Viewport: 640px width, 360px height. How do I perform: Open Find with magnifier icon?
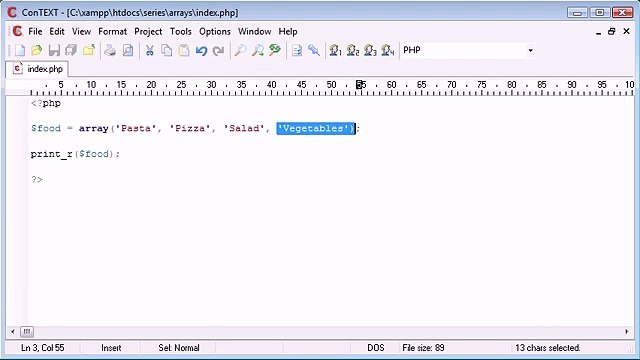click(240, 51)
